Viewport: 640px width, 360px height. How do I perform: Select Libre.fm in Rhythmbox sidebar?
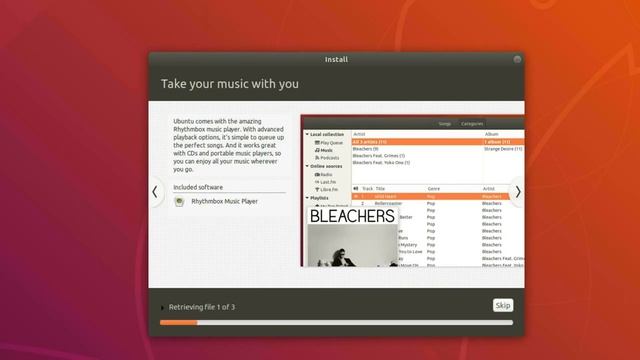326,189
